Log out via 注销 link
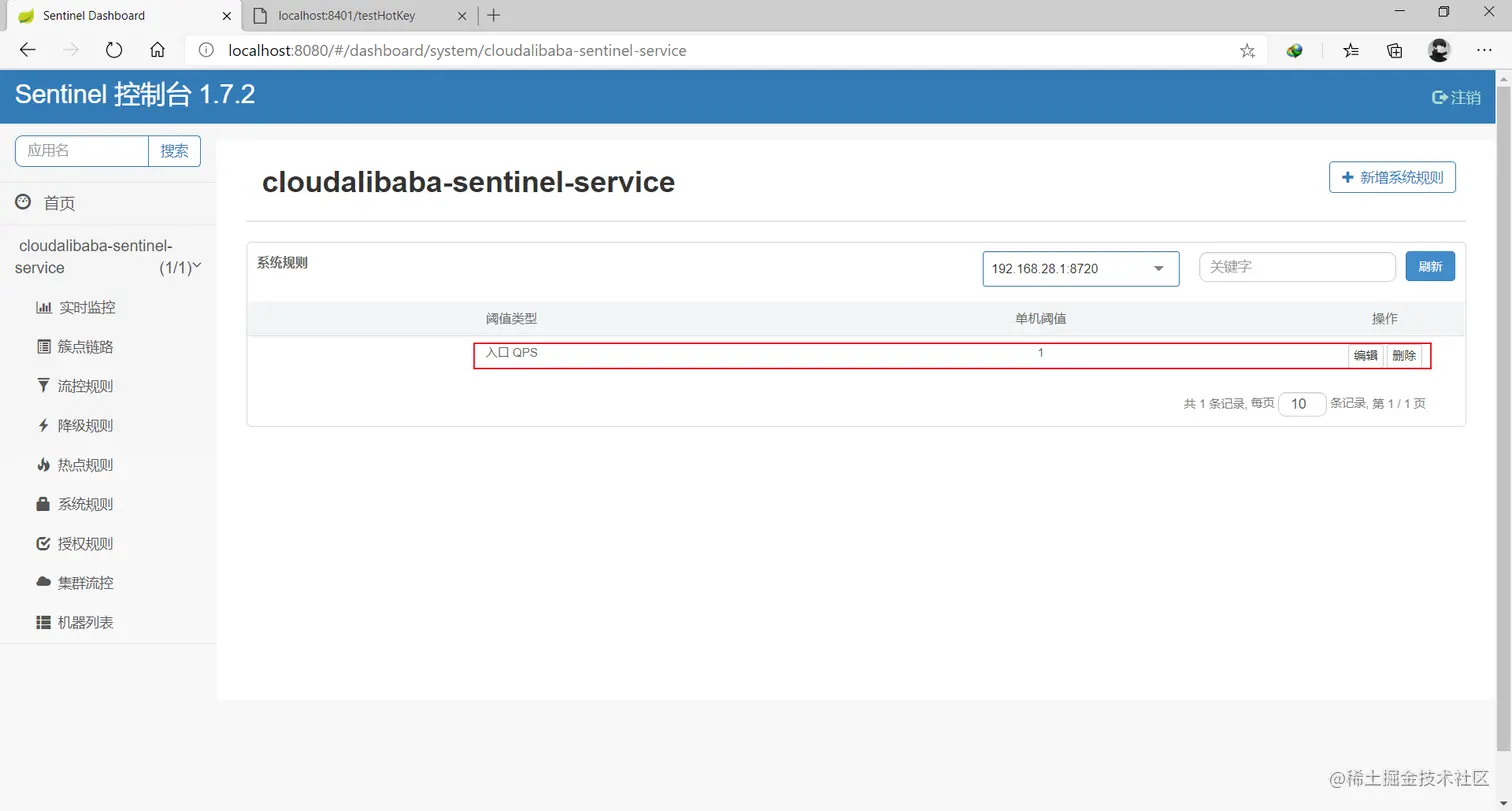Viewport: 1512px width, 811px height. tap(1457, 97)
